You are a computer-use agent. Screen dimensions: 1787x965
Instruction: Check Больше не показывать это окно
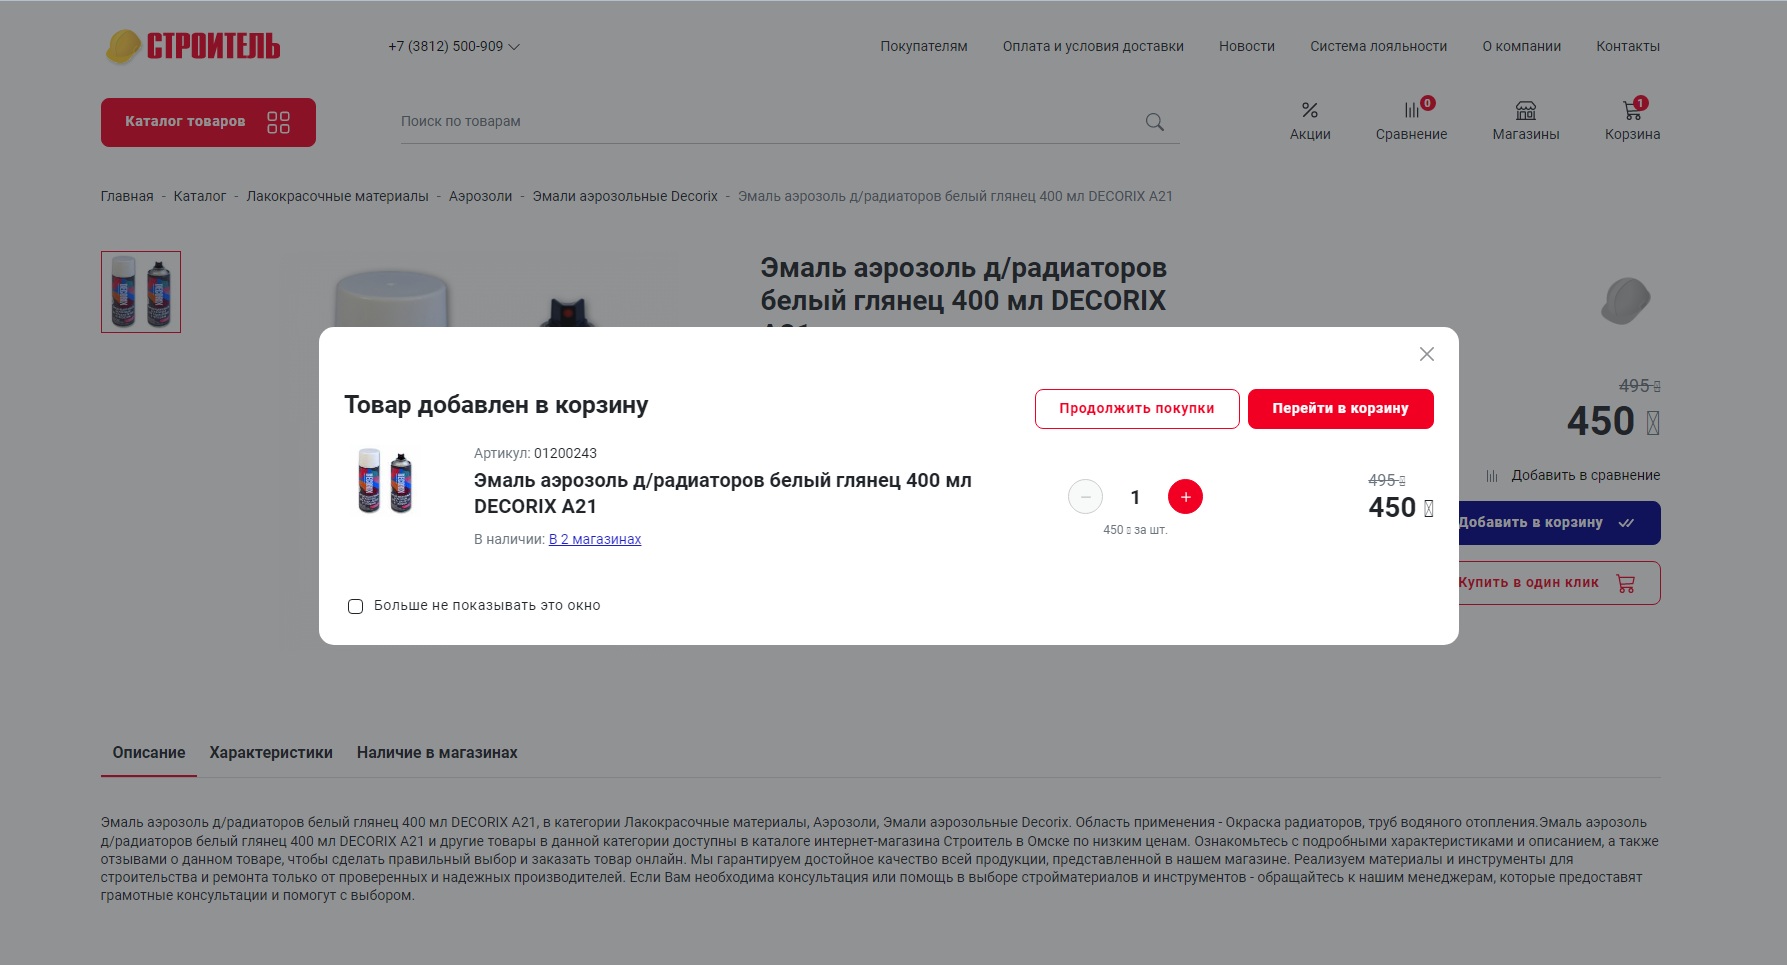point(355,606)
